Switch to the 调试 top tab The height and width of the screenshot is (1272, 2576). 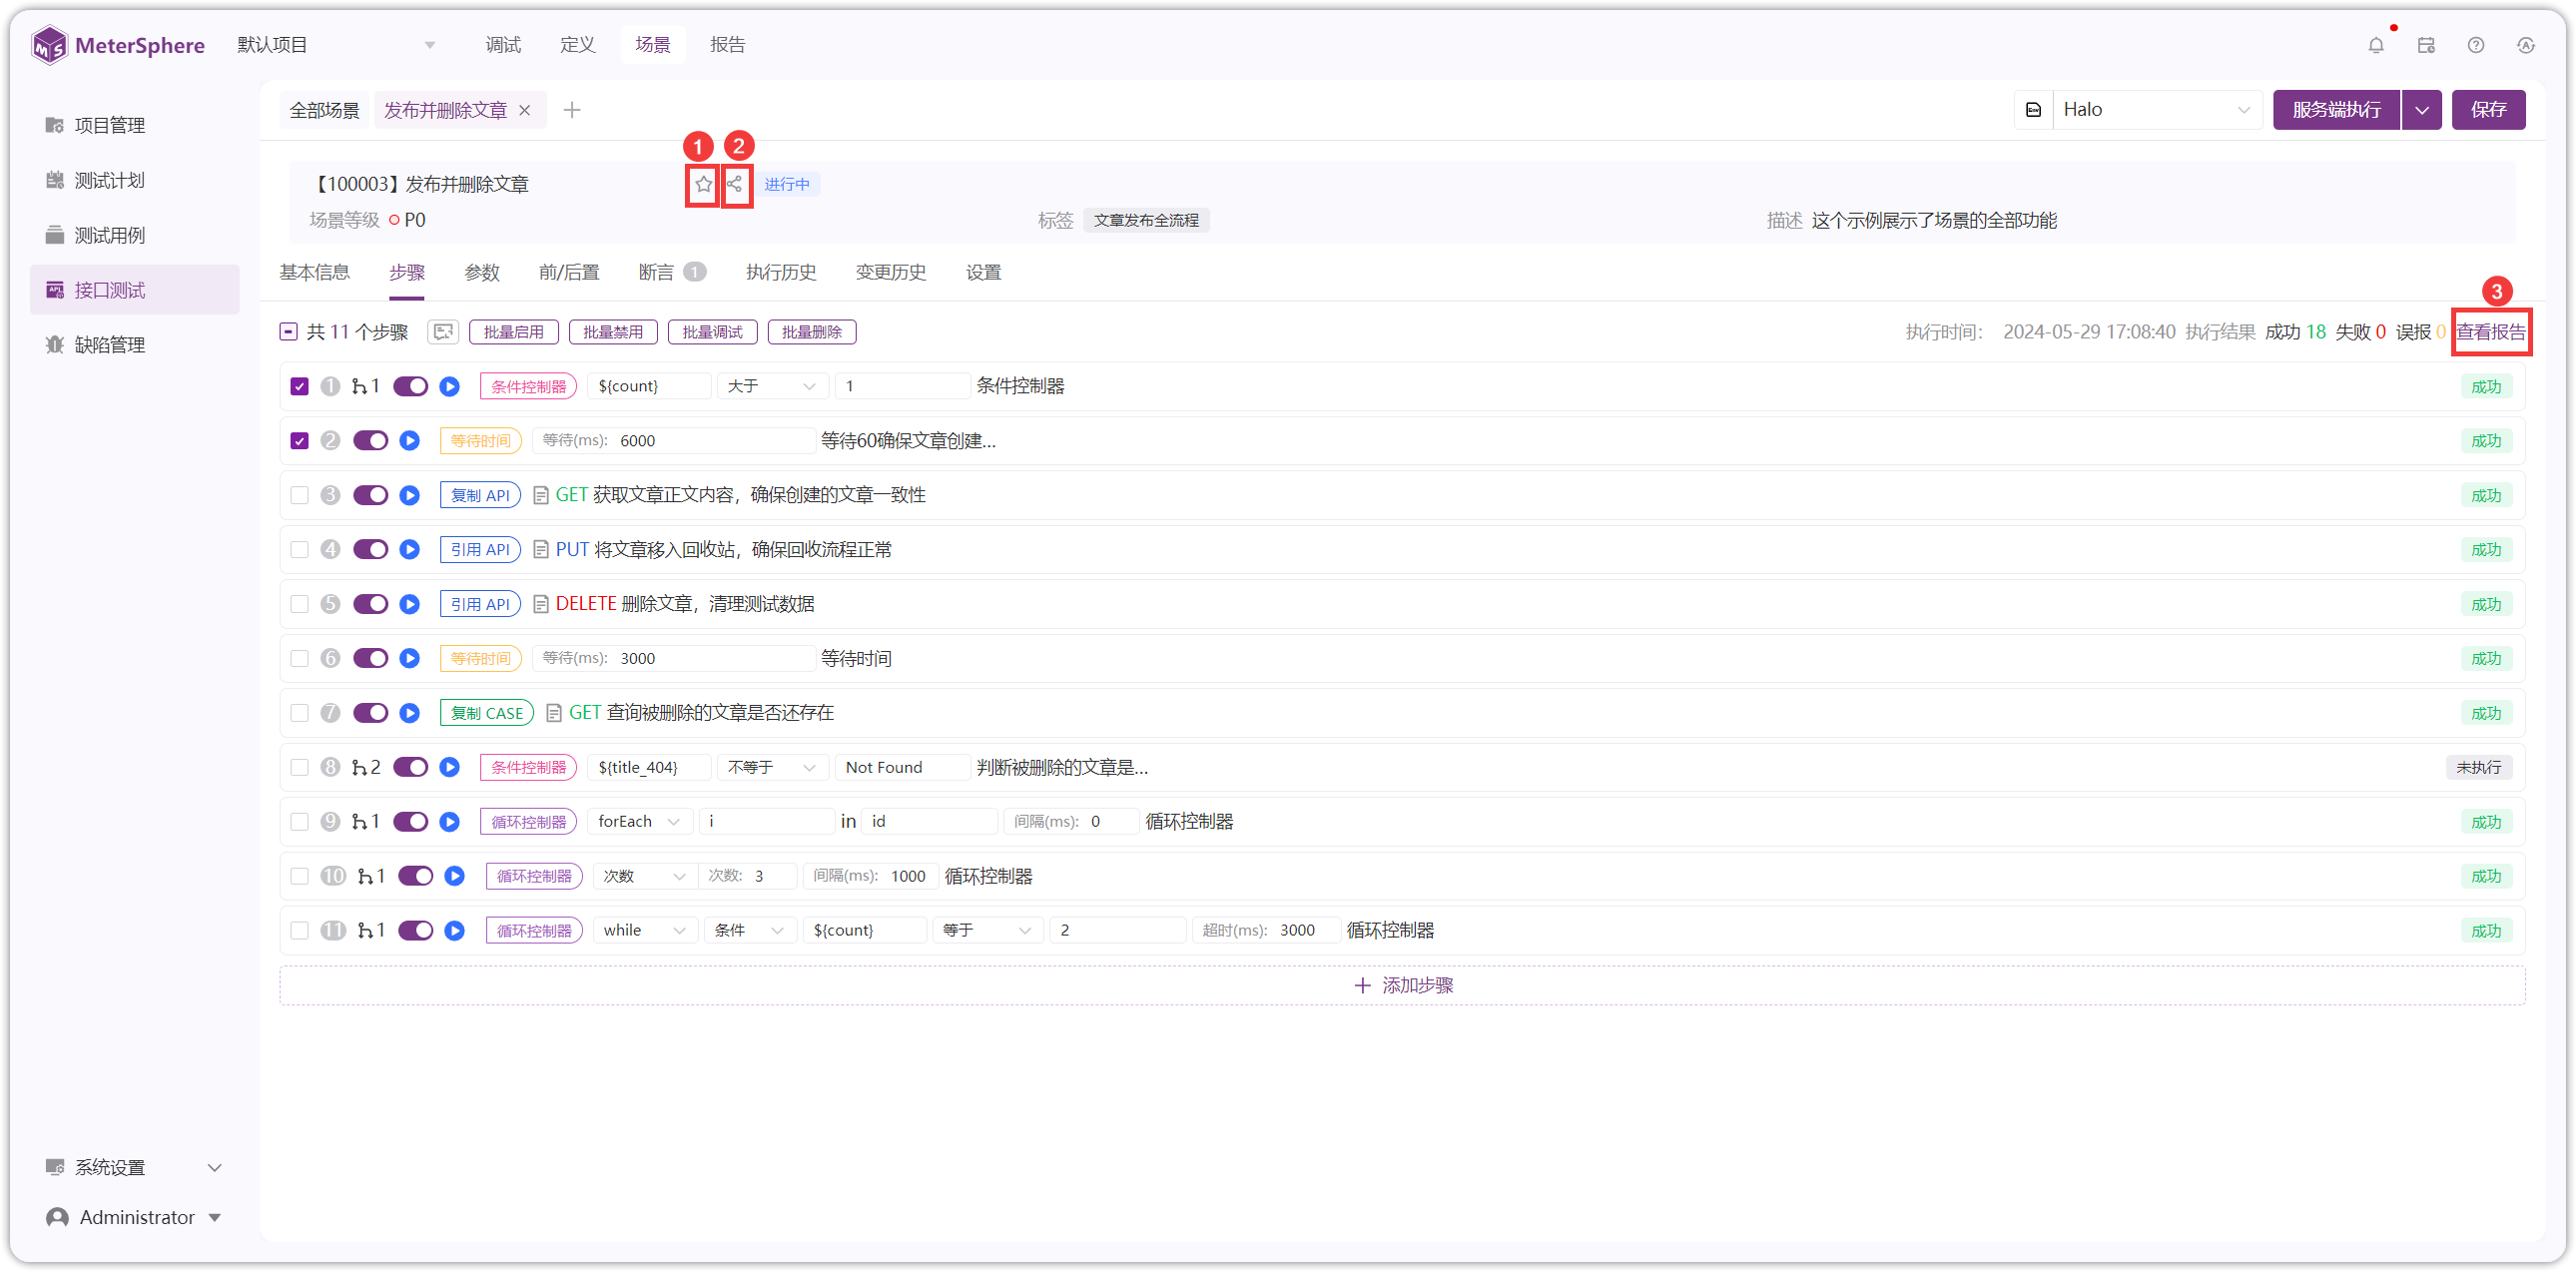pos(503,45)
